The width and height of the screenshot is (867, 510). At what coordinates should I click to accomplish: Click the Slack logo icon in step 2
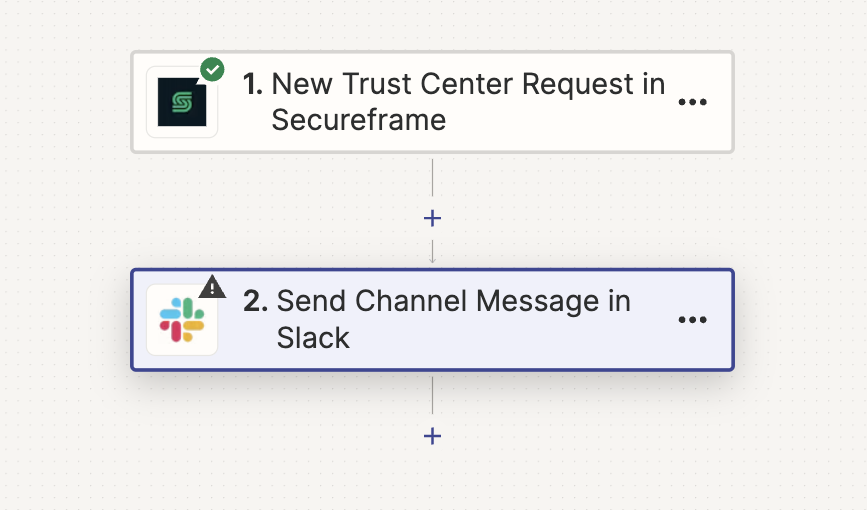pyautogui.click(x=182, y=320)
